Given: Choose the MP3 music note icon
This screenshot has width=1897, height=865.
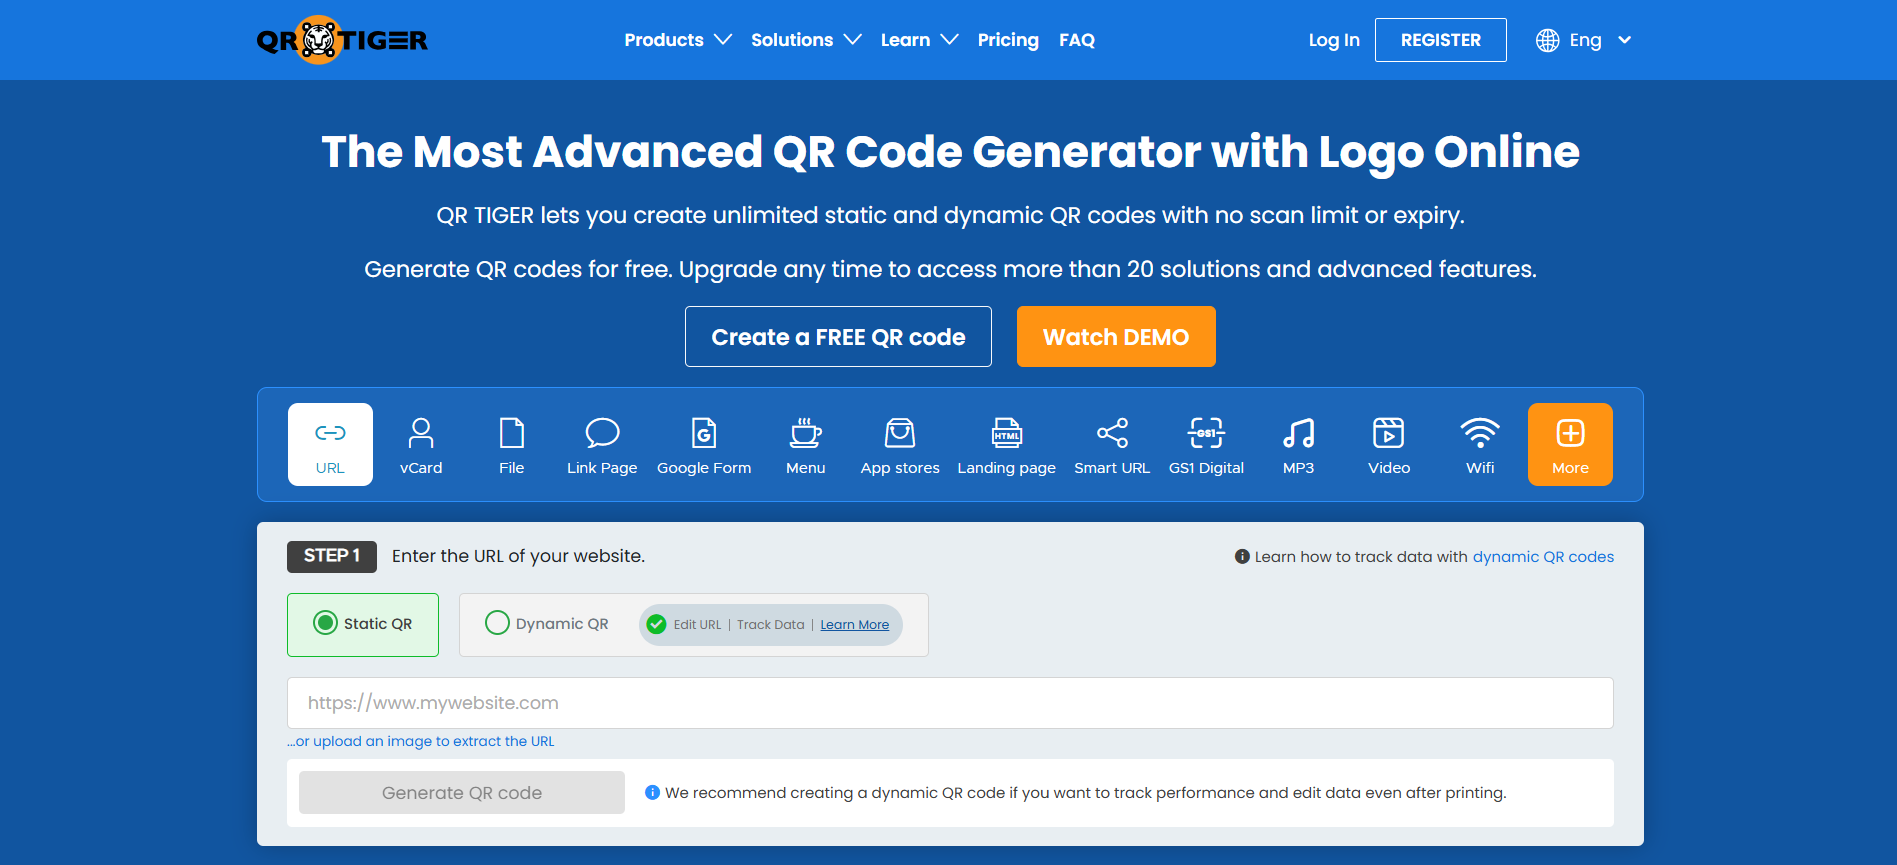Looking at the screenshot, I should point(1298,433).
